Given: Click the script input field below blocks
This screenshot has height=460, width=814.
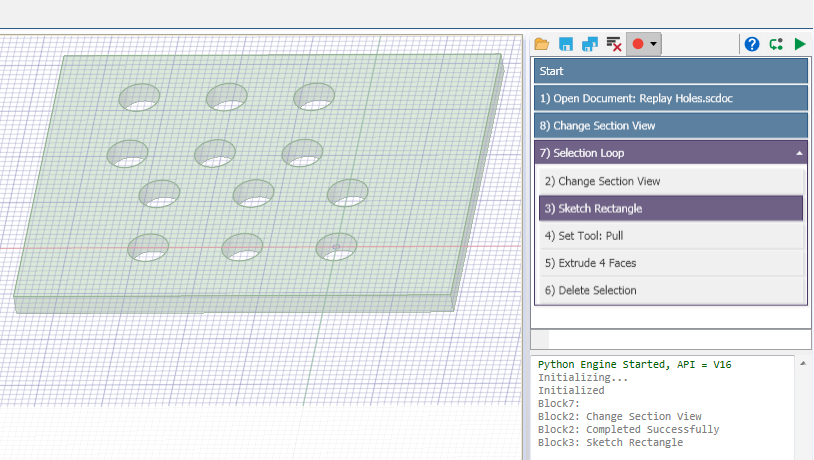Looking at the screenshot, I should point(679,340).
